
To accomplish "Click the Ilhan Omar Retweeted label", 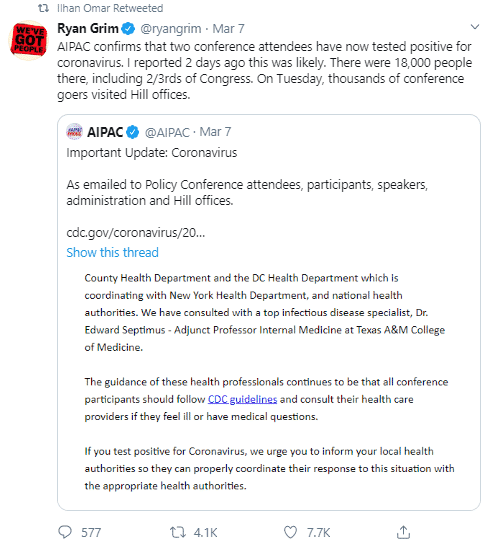I will (110, 8).
